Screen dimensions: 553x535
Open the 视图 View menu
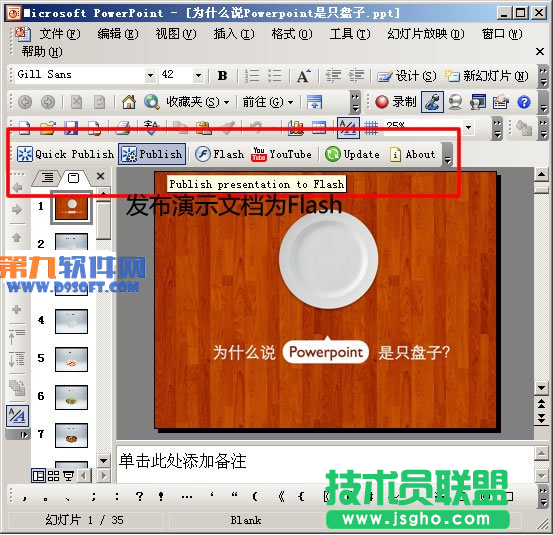click(176, 34)
